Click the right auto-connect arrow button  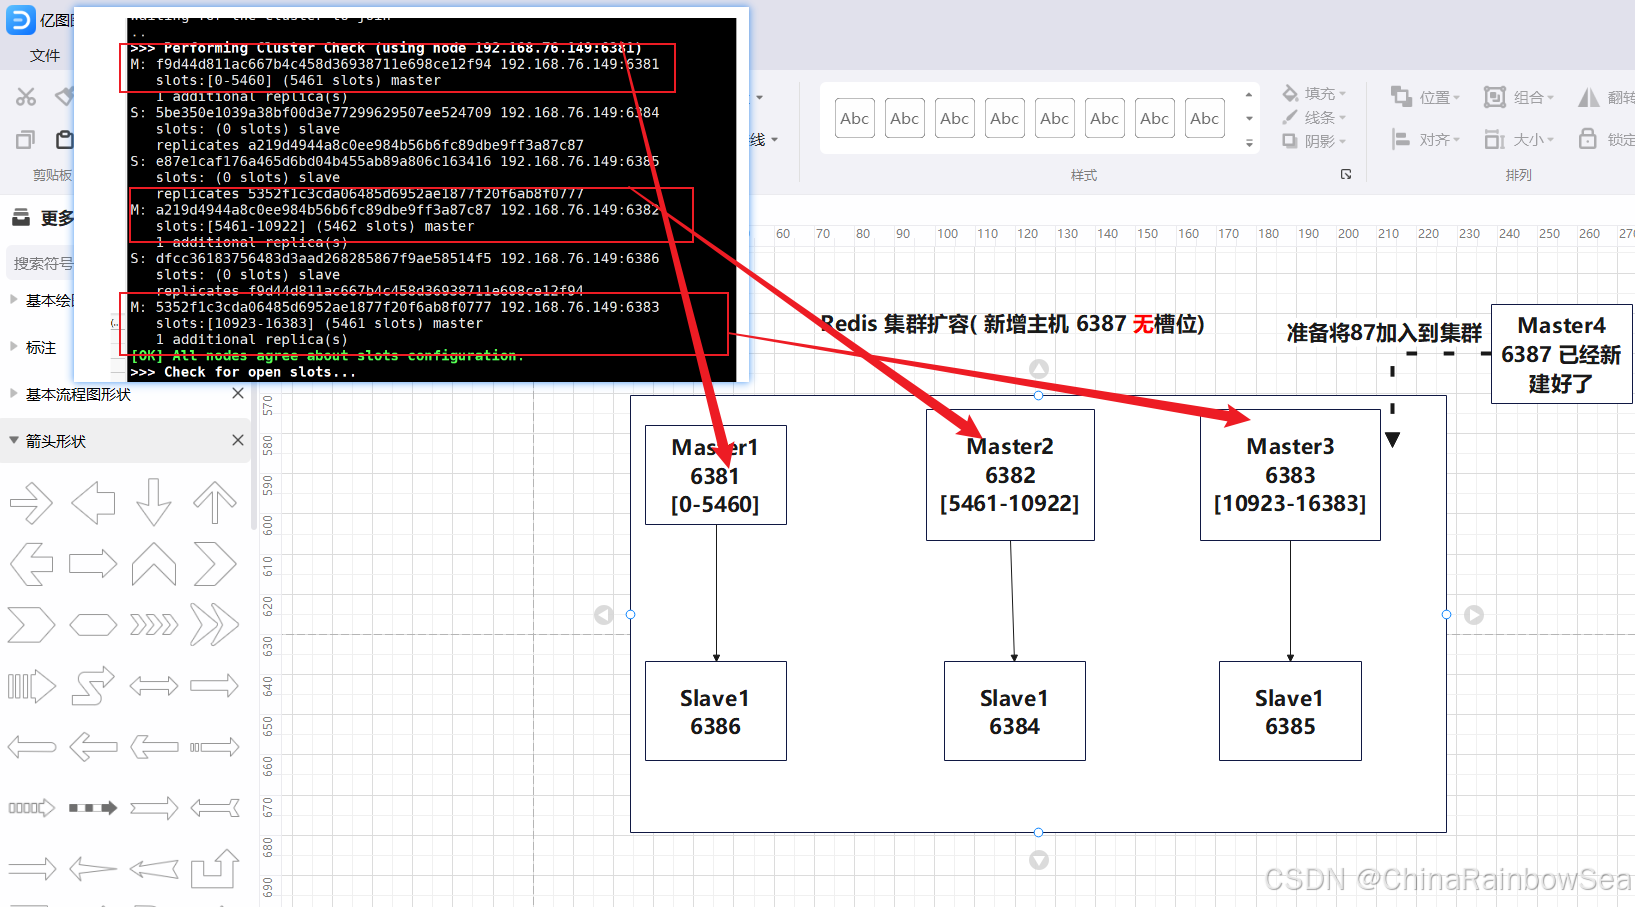pos(1474,615)
